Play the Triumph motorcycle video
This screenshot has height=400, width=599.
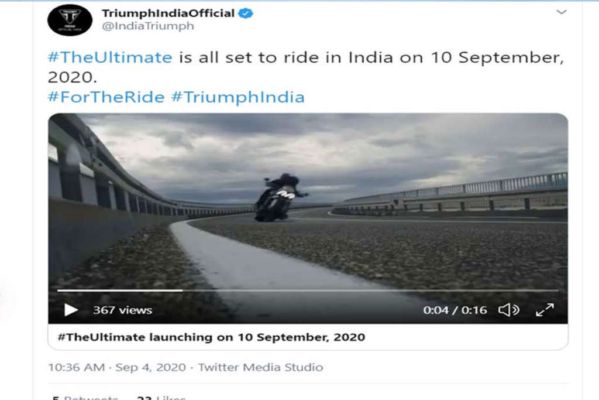pyautogui.click(x=71, y=310)
